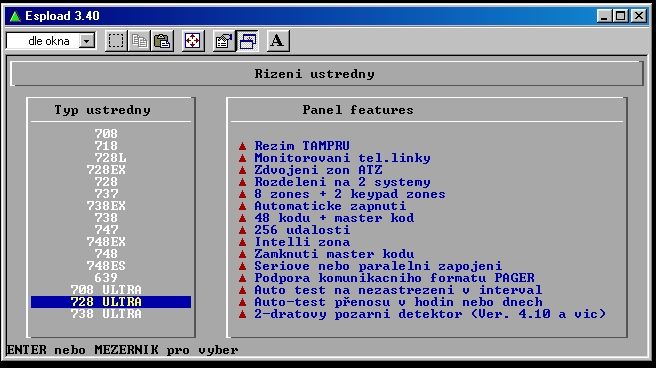The image size is (656, 368).
Task: Click the Background window toolbar icon
Action: (x=247, y=41)
